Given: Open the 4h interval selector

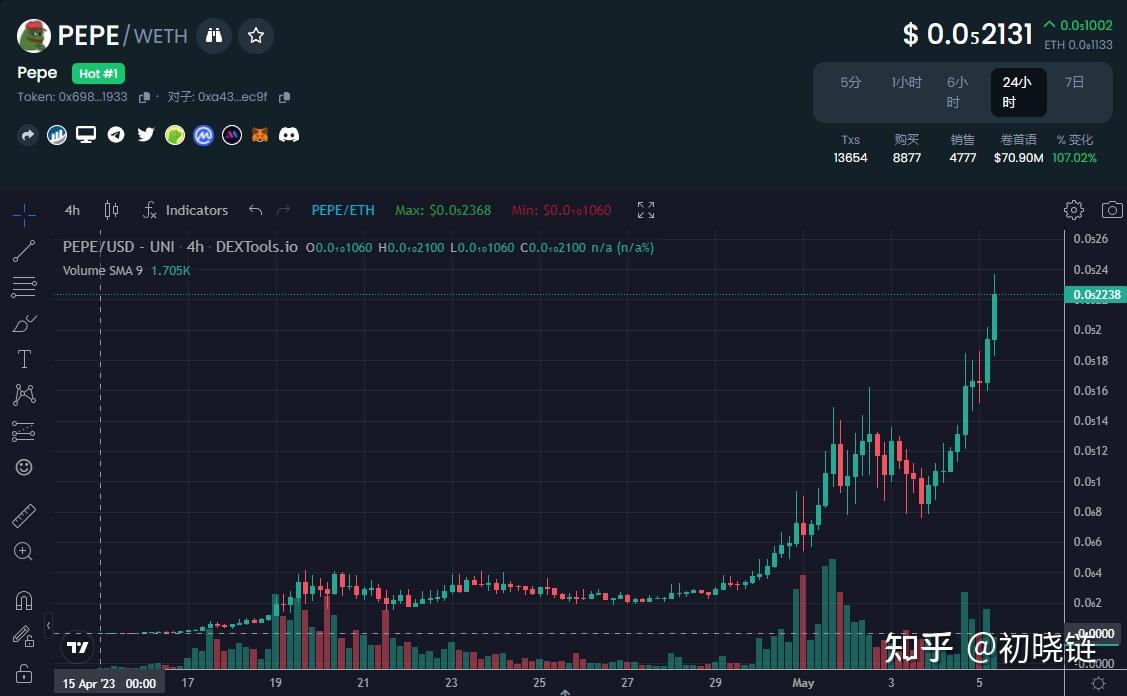Looking at the screenshot, I should [x=71, y=210].
